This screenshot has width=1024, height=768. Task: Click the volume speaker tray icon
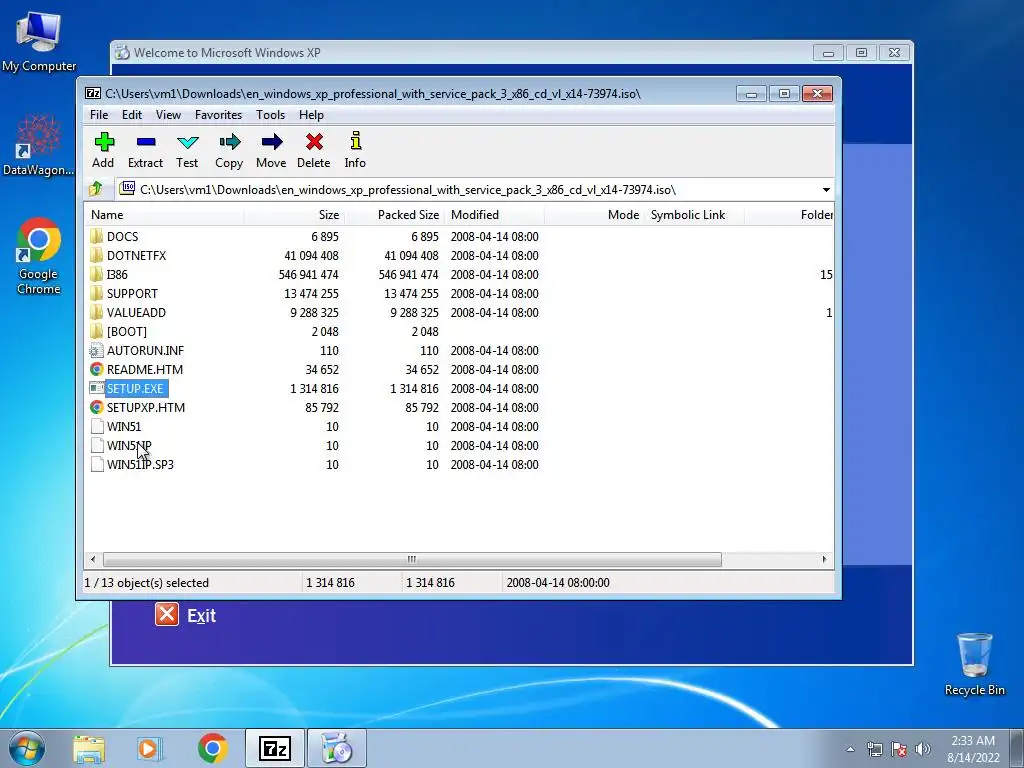click(922, 749)
